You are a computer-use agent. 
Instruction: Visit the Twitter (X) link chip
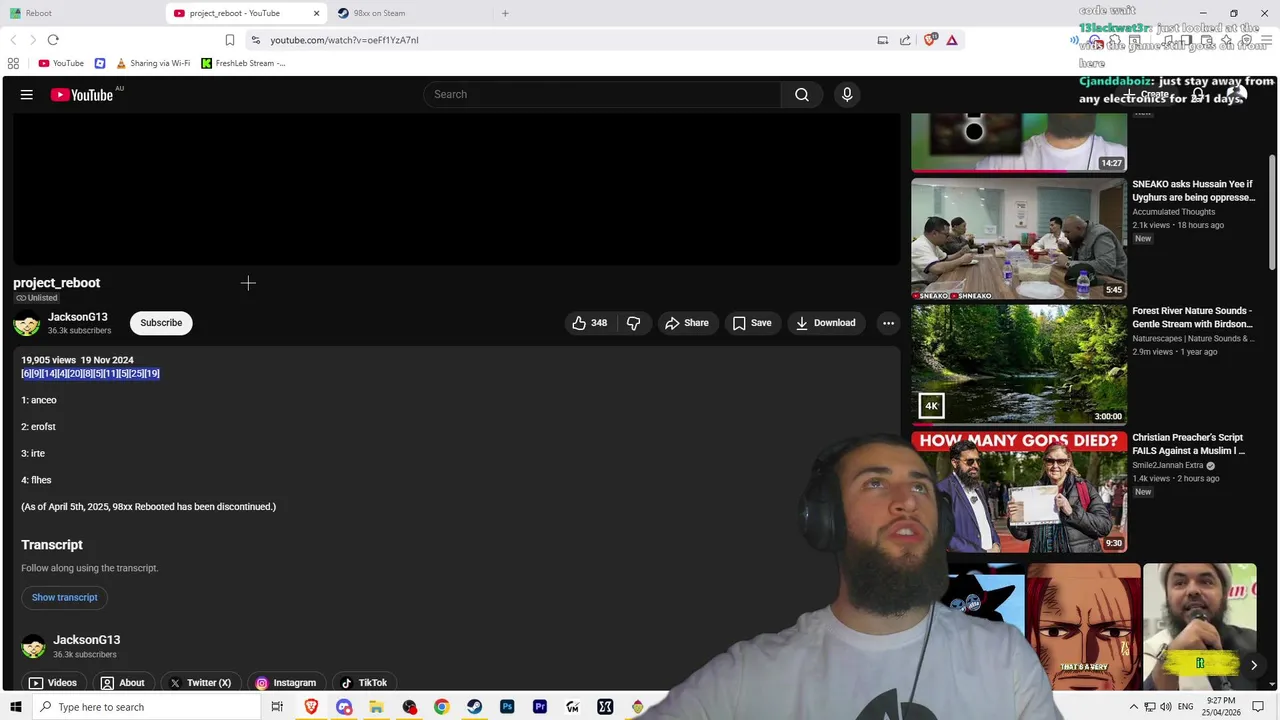(x=200, y=683)
